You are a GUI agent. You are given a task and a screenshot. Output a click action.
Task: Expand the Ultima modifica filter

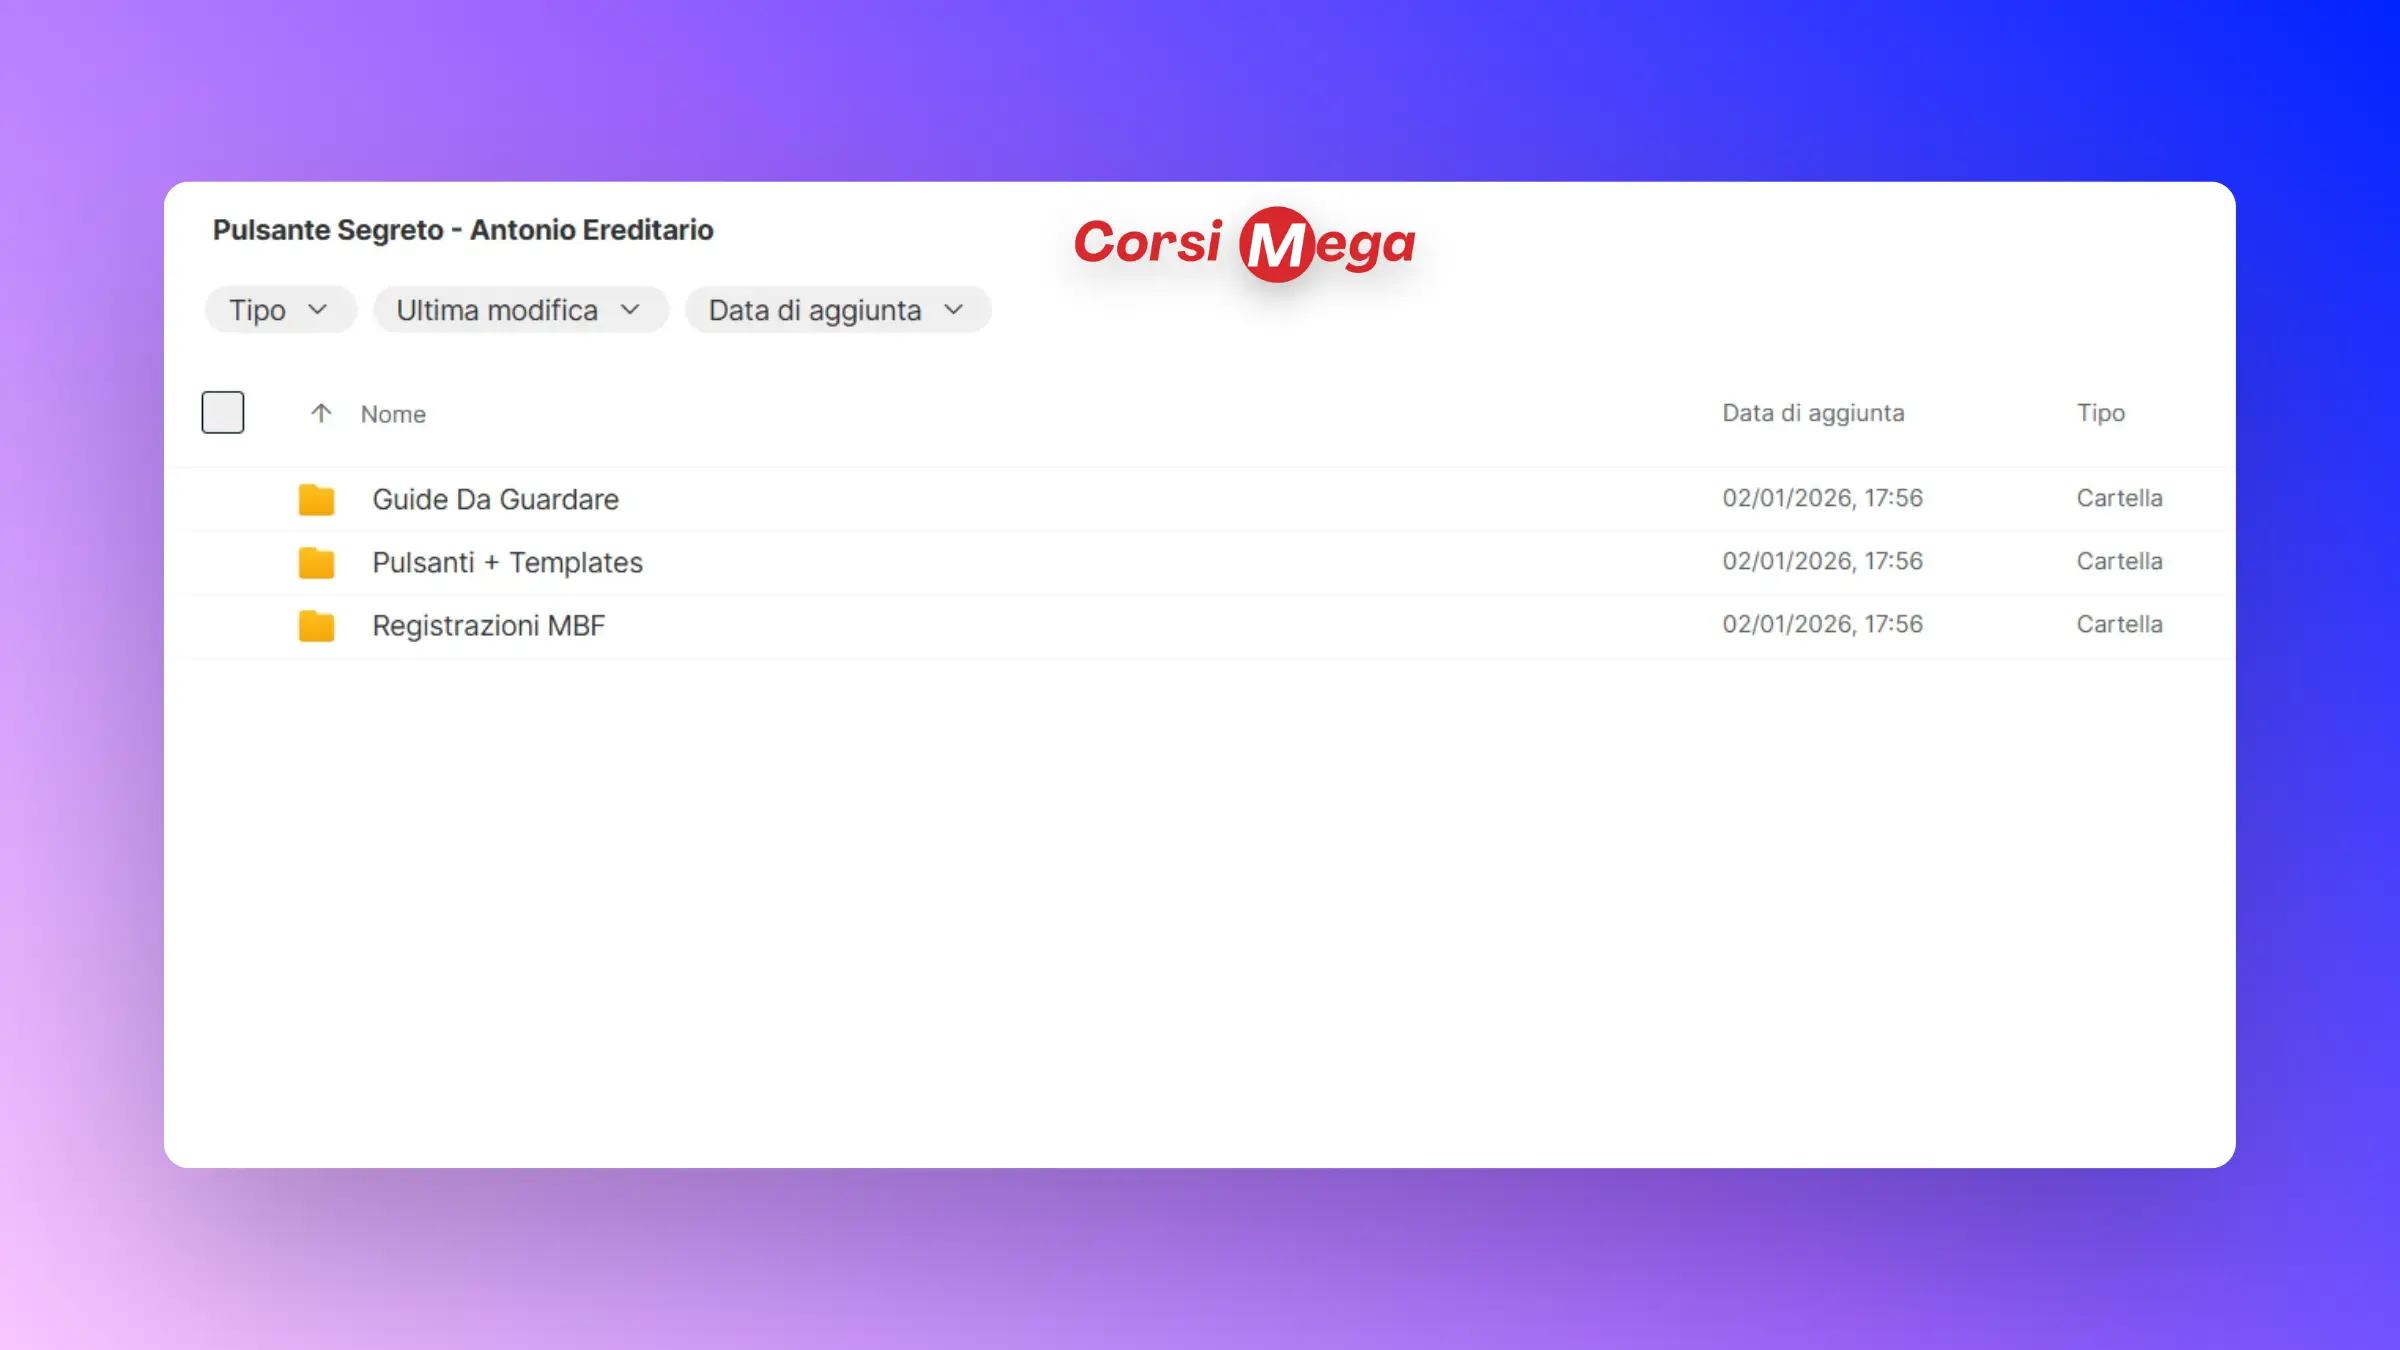point(519,310)
